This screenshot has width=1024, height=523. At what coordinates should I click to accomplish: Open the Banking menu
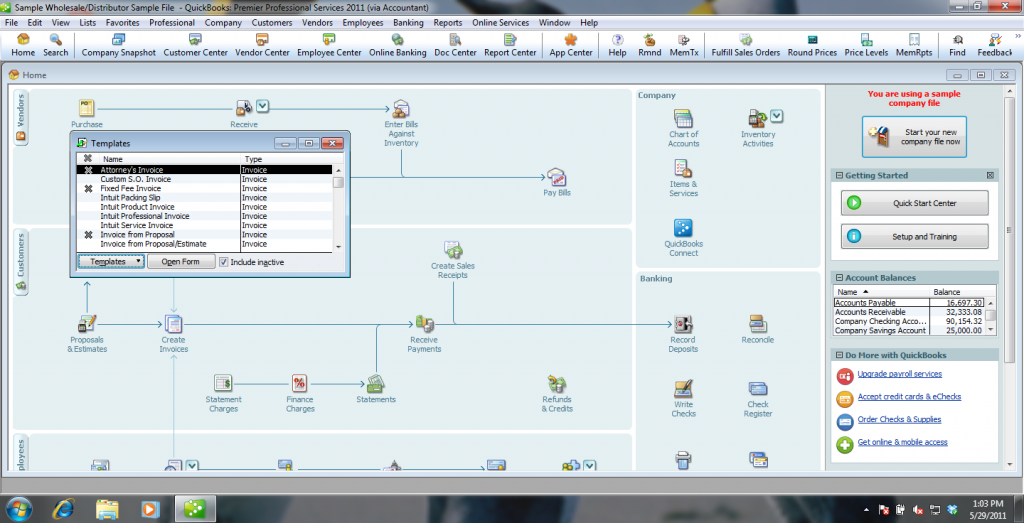point(408,22)
